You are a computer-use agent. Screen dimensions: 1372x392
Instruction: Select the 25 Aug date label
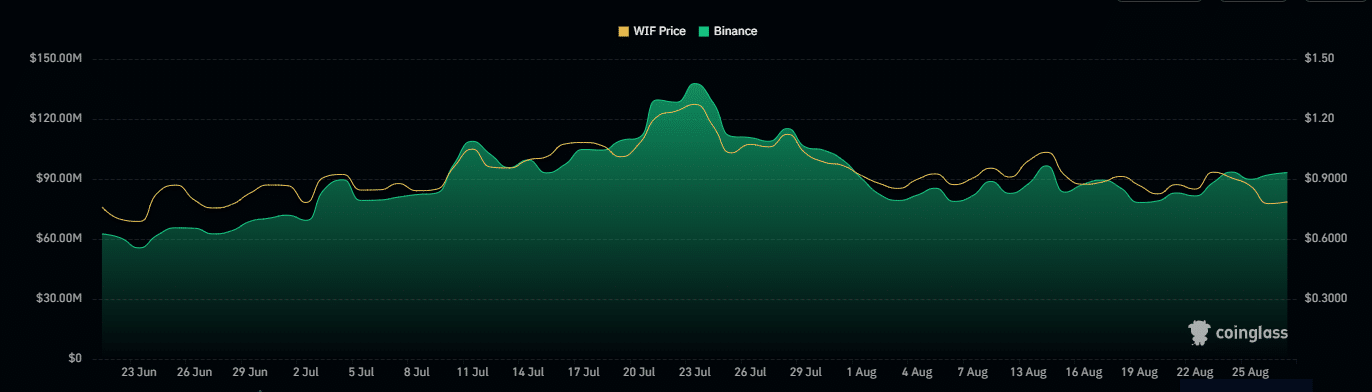(1249, 372)
